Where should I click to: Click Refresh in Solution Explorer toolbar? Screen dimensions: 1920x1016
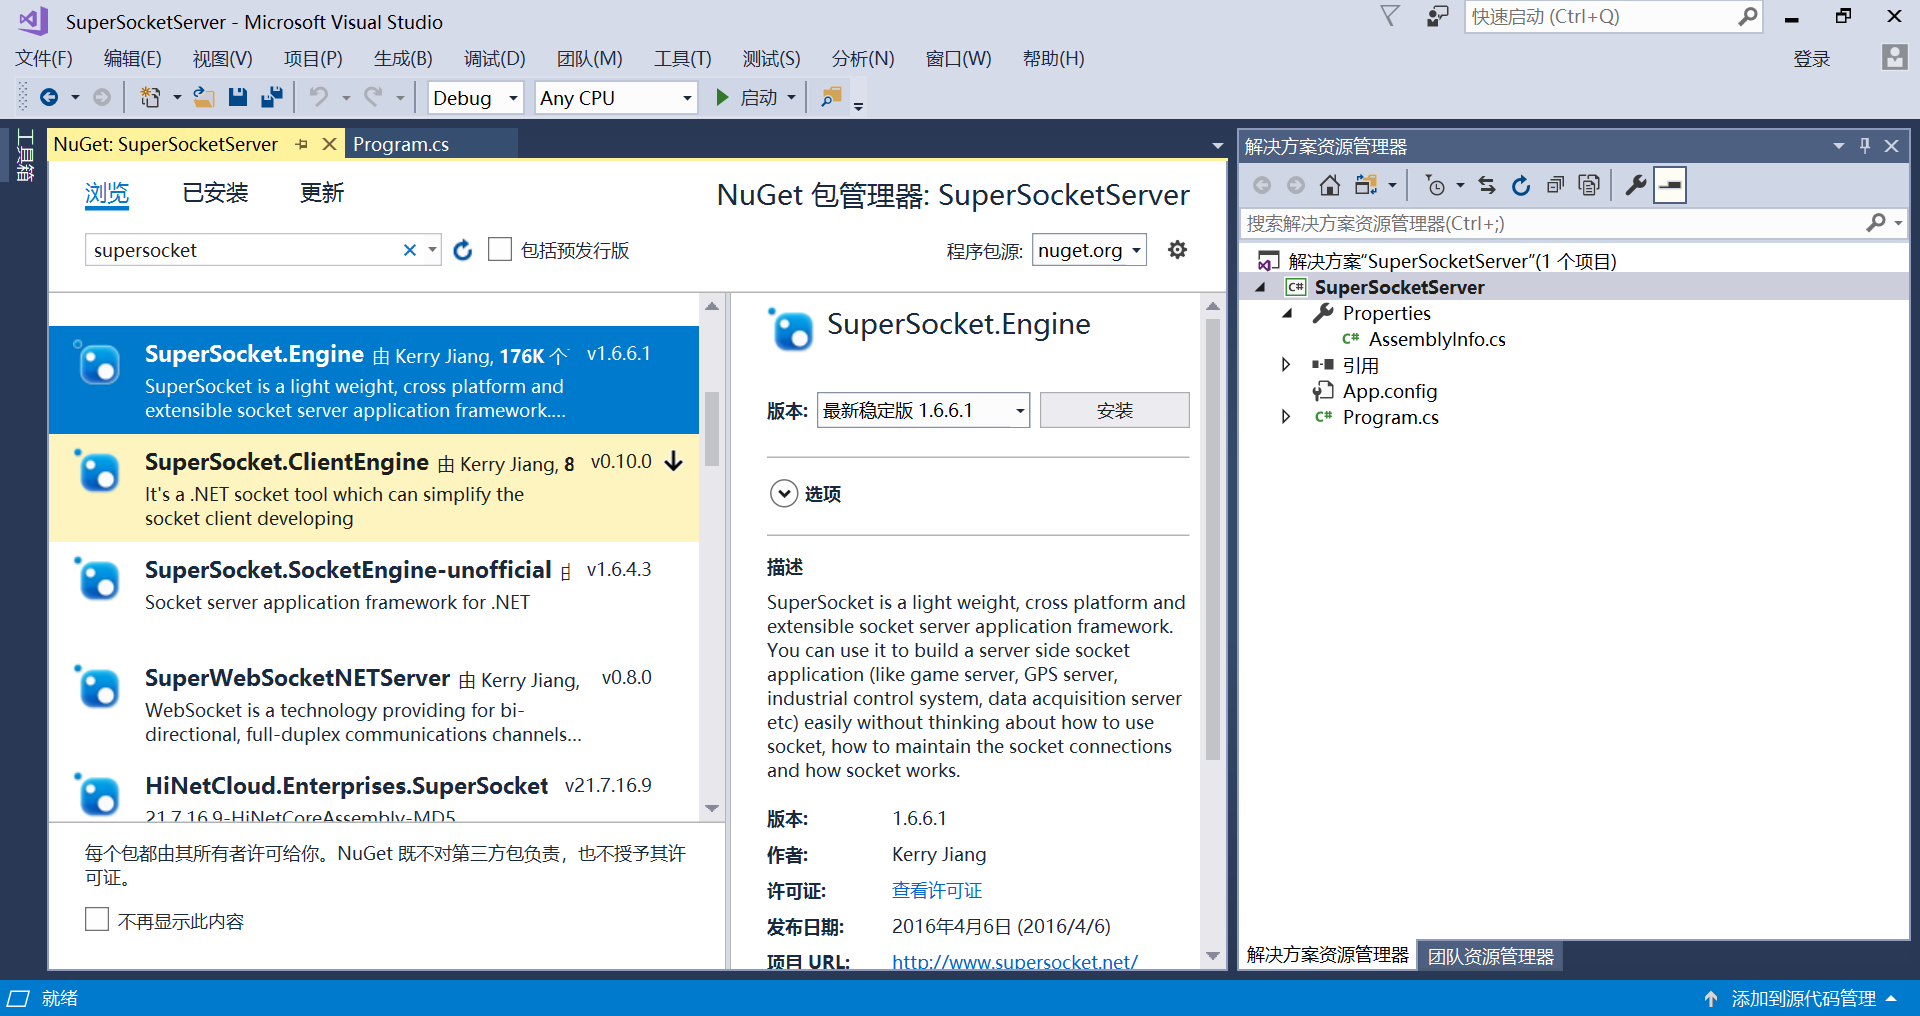[x=1520, y=185]
